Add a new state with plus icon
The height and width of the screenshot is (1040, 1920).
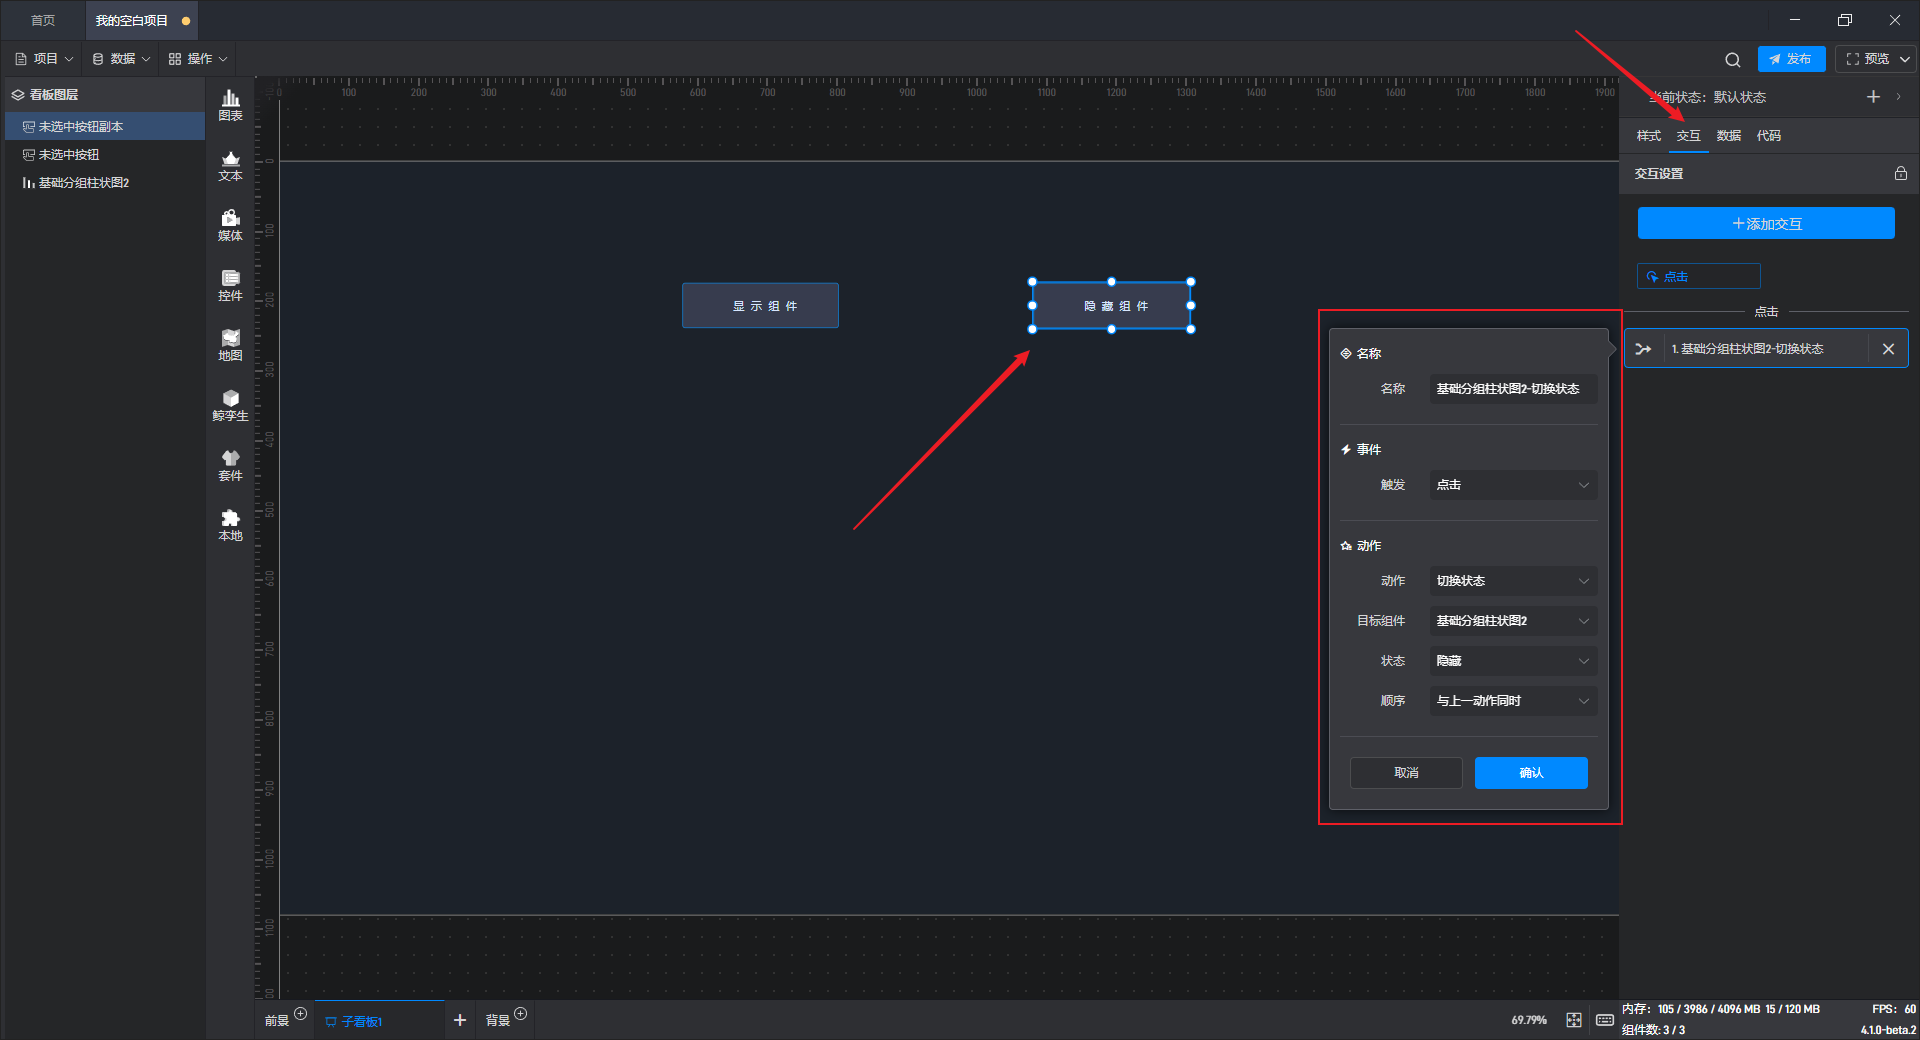coord(1873,97)
